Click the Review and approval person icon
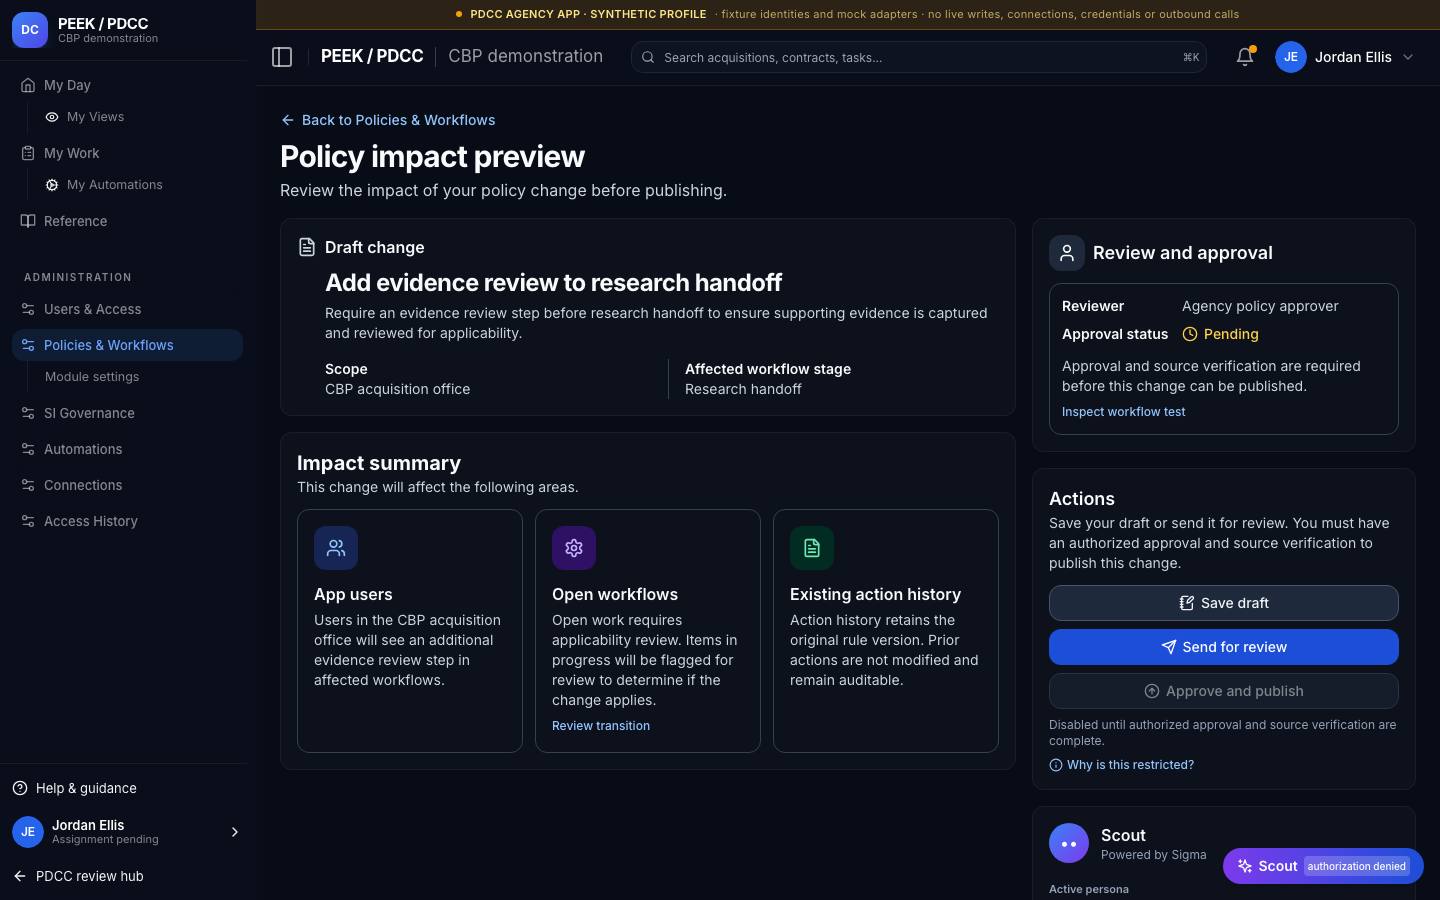Screen dimensions: 1440x900 coord(1067,253)
